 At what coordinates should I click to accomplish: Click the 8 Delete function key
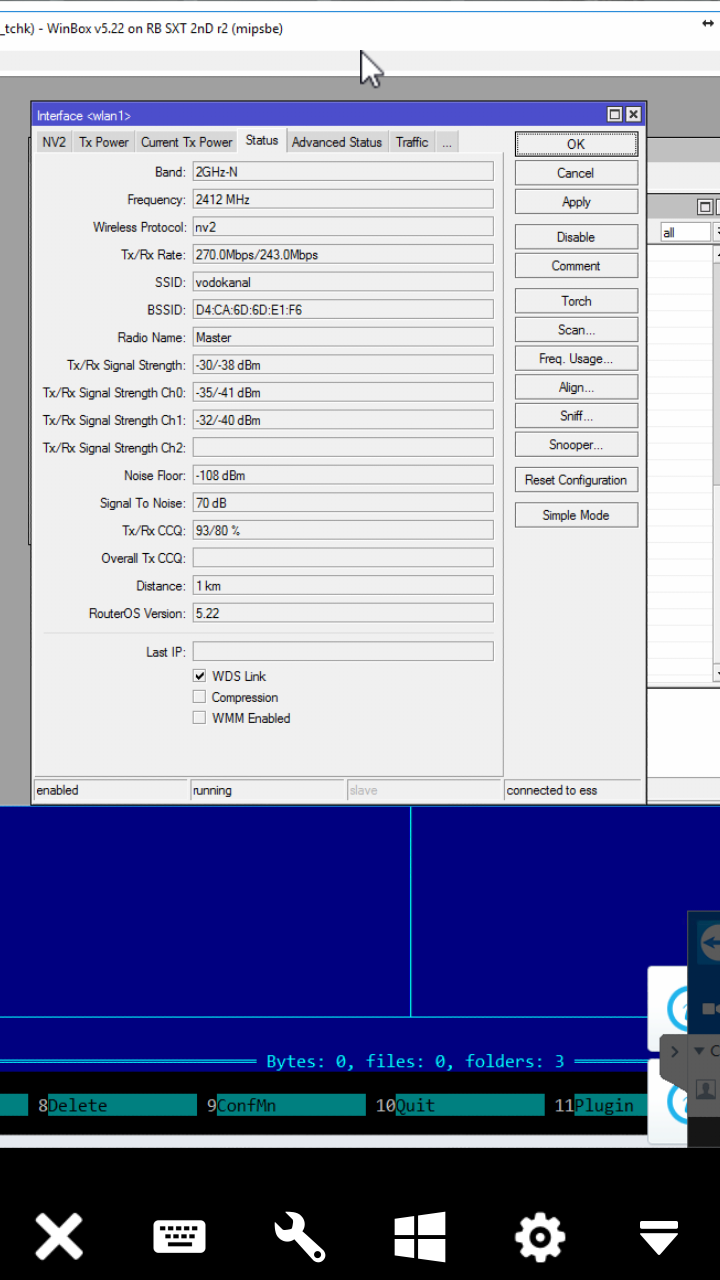[117, 1105]
